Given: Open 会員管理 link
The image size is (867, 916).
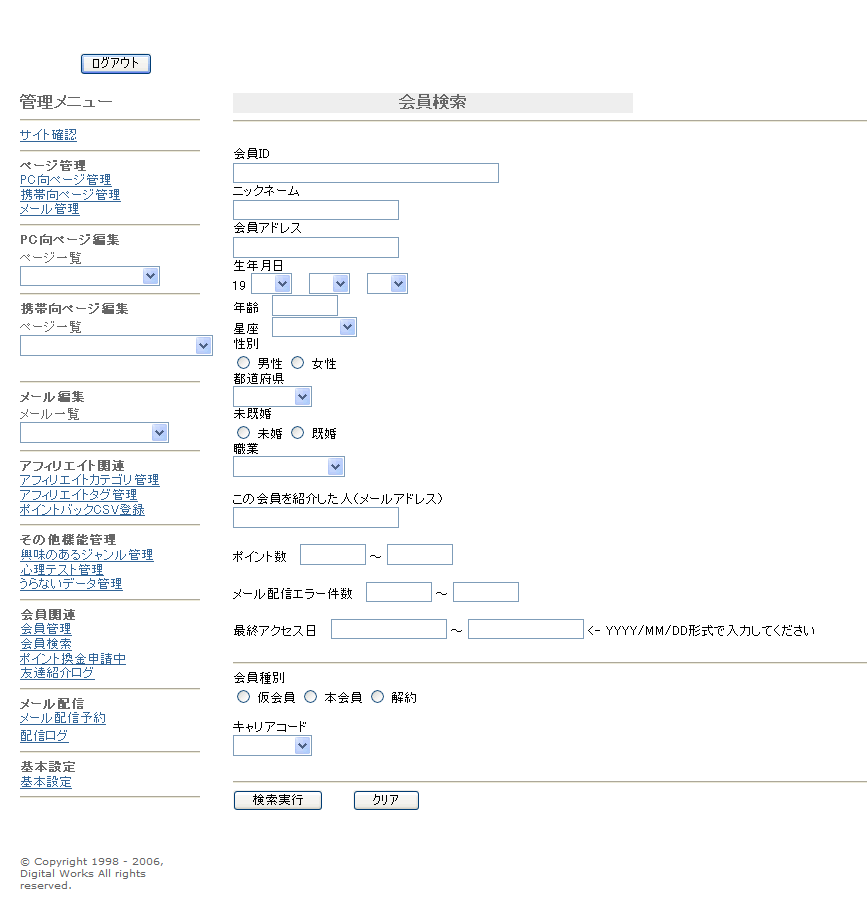Looking at the screenshot, I should coord(46,629).
